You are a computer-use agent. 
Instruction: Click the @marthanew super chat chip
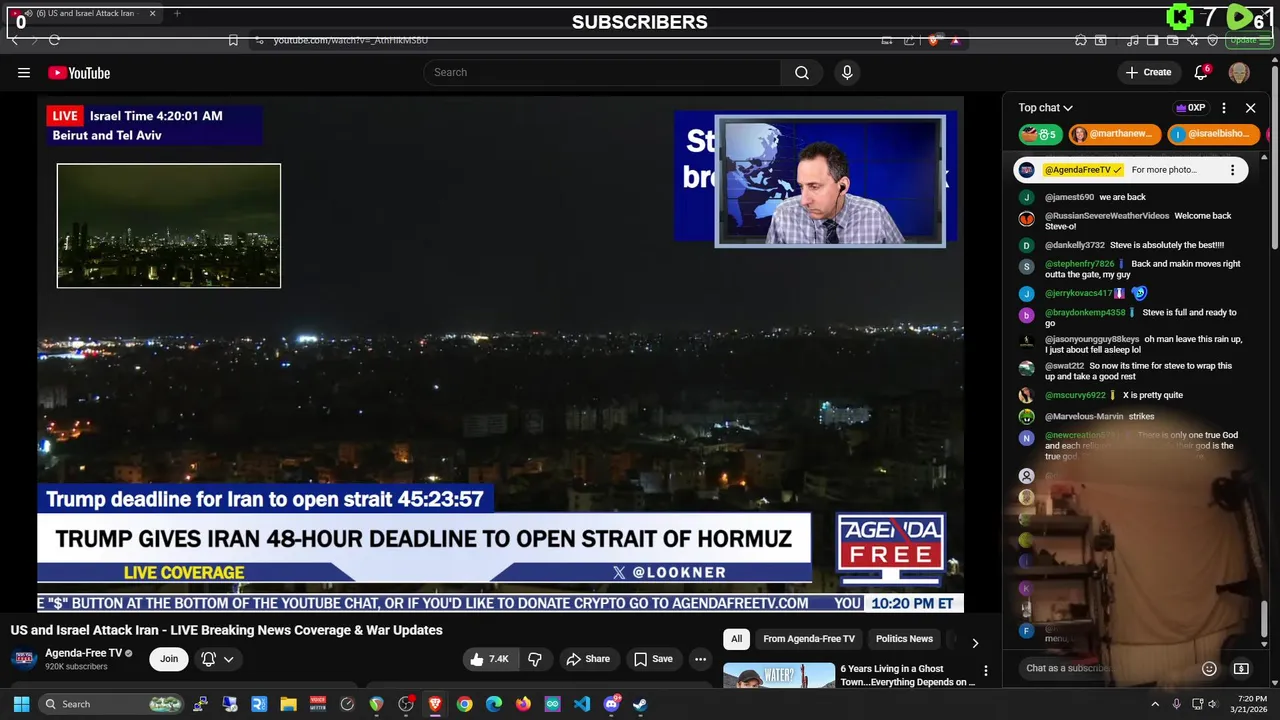click(1115, 134)
